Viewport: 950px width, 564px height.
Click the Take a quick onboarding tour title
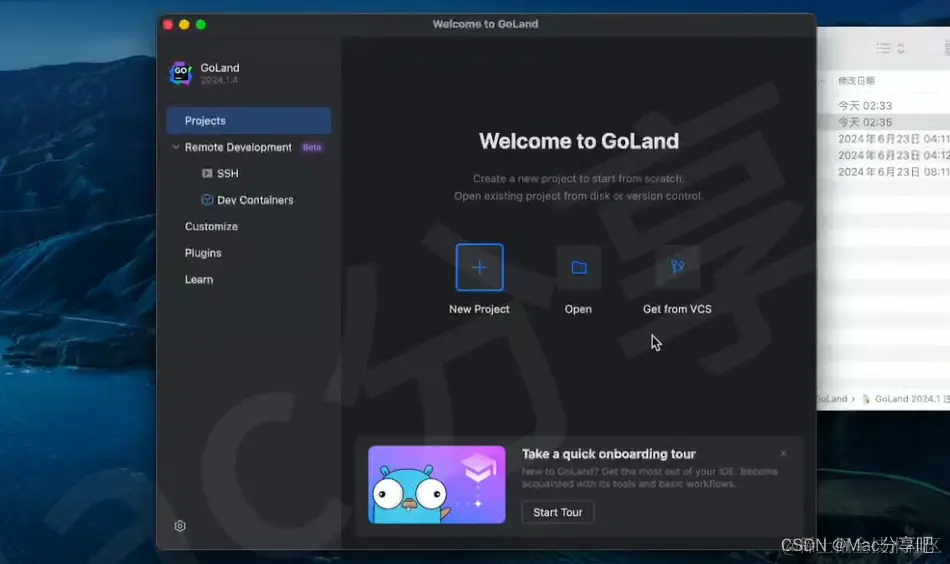point(609,454)
